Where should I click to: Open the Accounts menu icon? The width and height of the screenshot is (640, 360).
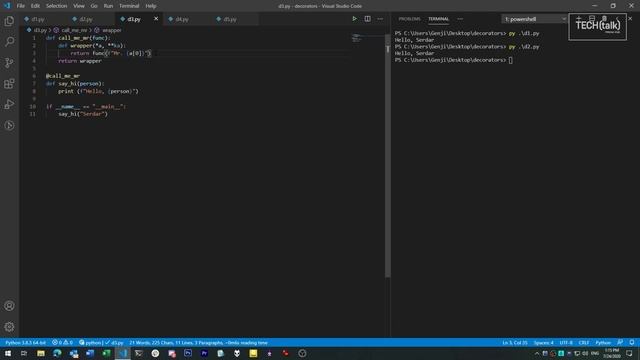[9, 306]
